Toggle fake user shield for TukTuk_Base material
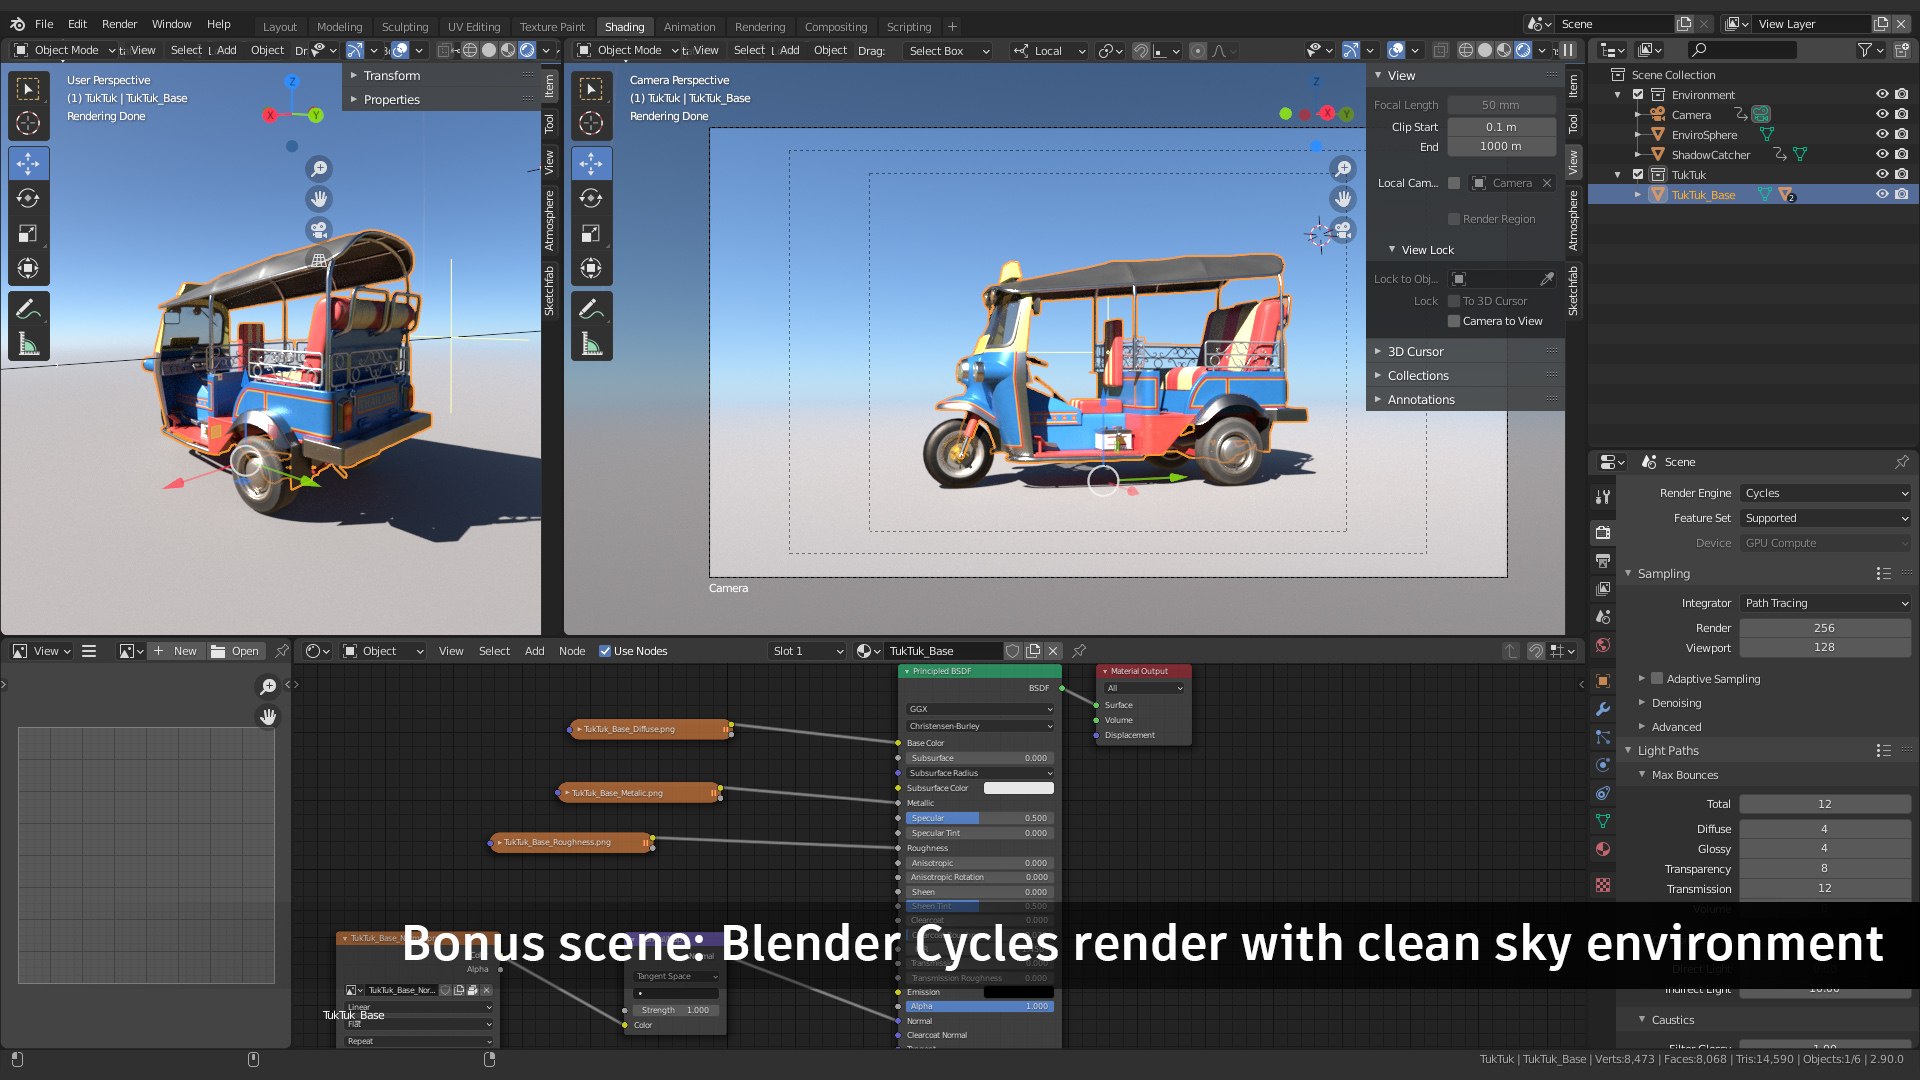 [x=1012, y=651]
